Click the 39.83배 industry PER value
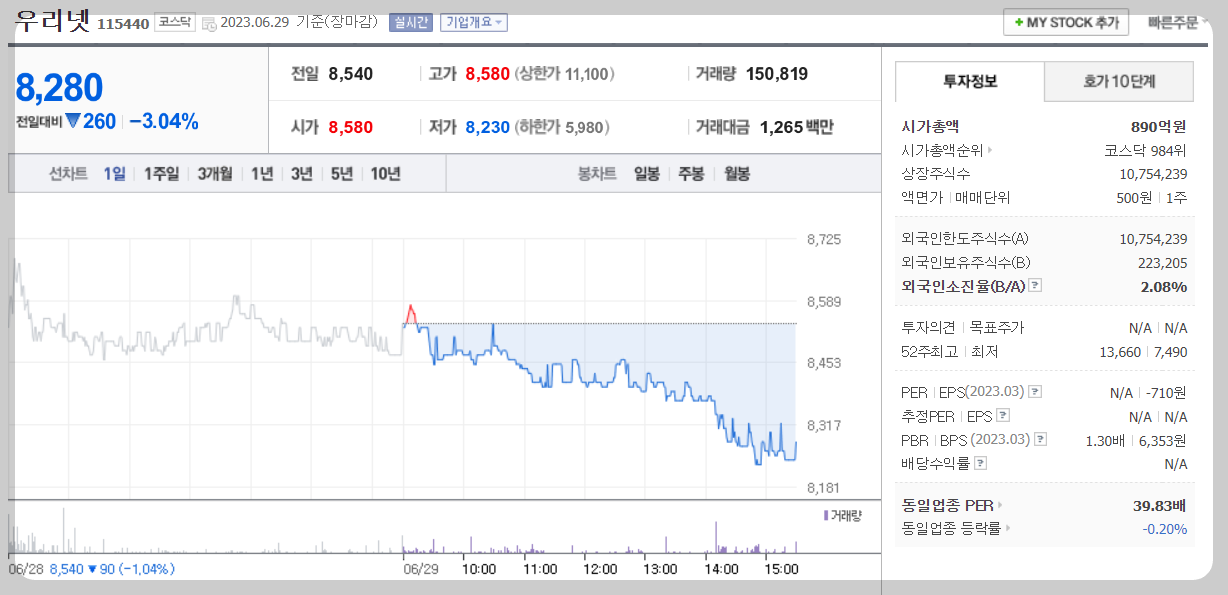Viewport: 1228px width, 595px height. coord(1160,506)
